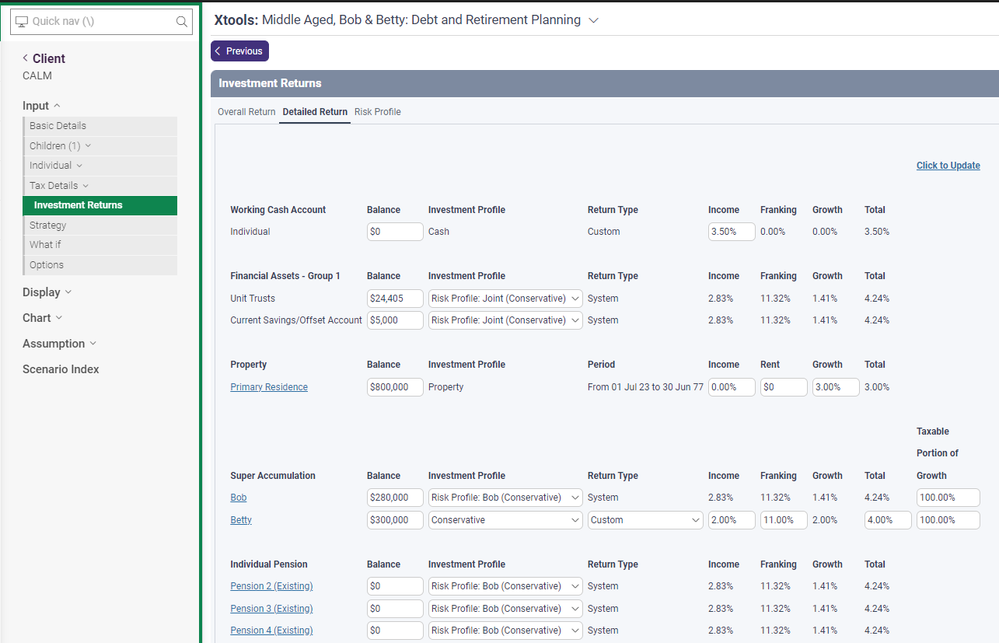Switch to the Risk Profile tab
Viewport: 999px width, 643px height.
coord(377,112)
